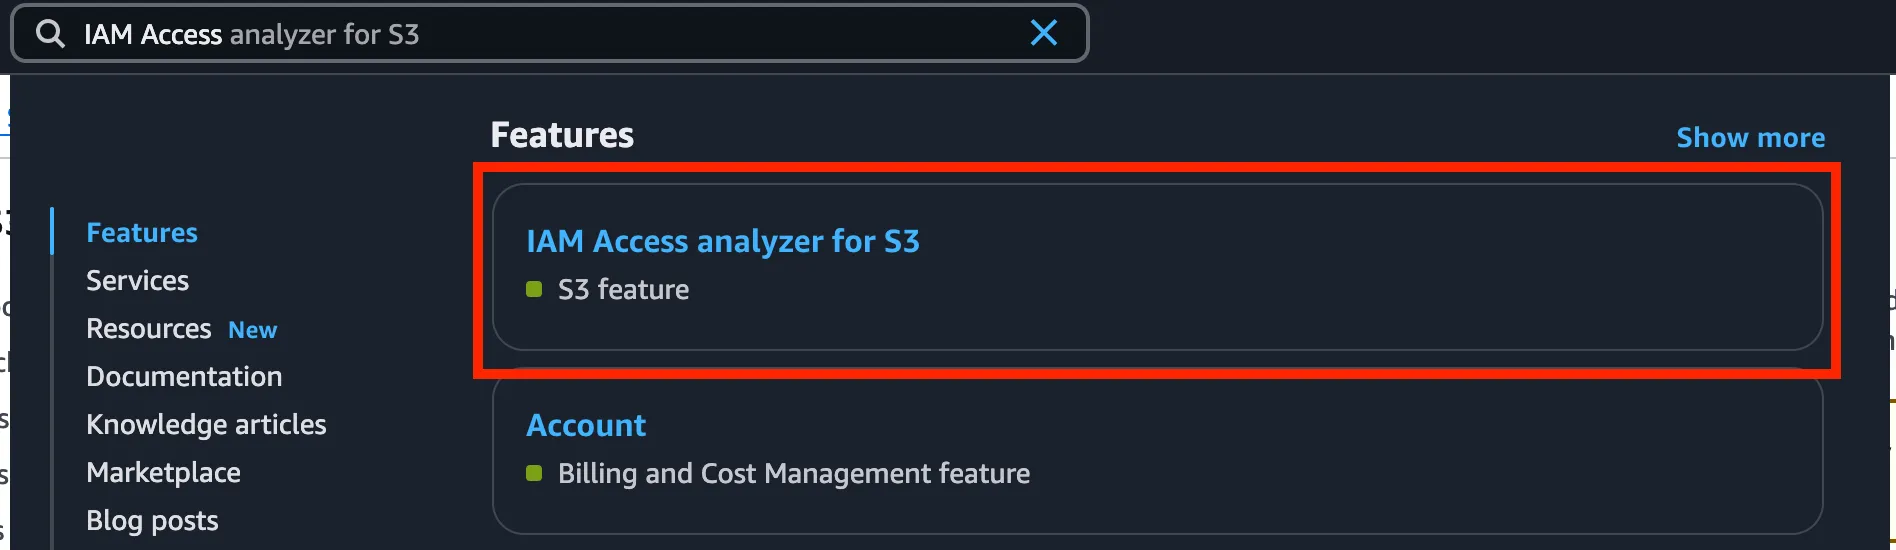Click the magnifying glass search icon
The width and height of the screenshot is (1896, 550).
(50, 34)
